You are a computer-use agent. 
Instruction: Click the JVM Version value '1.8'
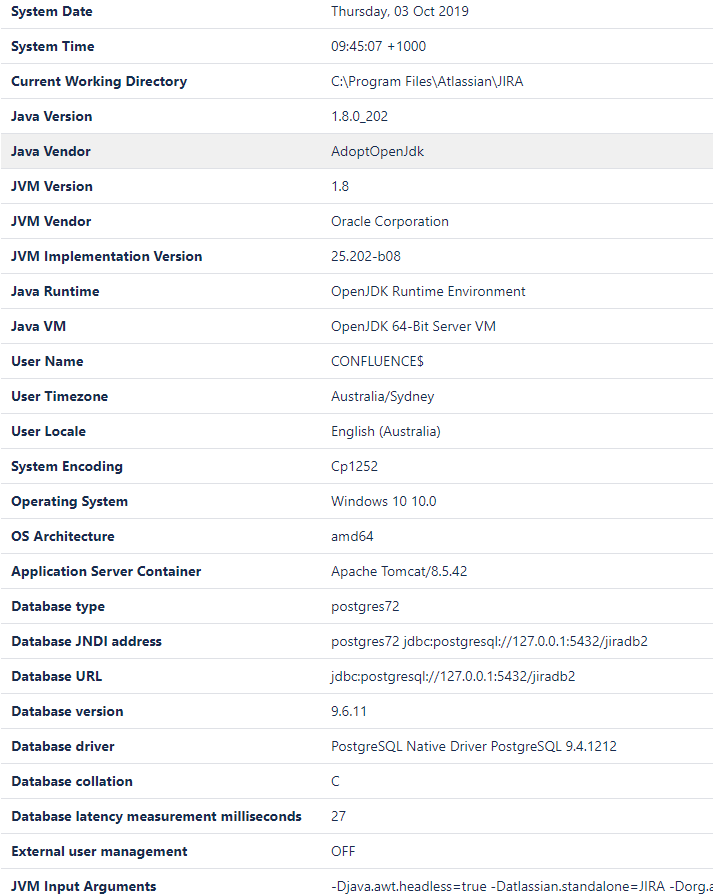click(x=339, y=186)
